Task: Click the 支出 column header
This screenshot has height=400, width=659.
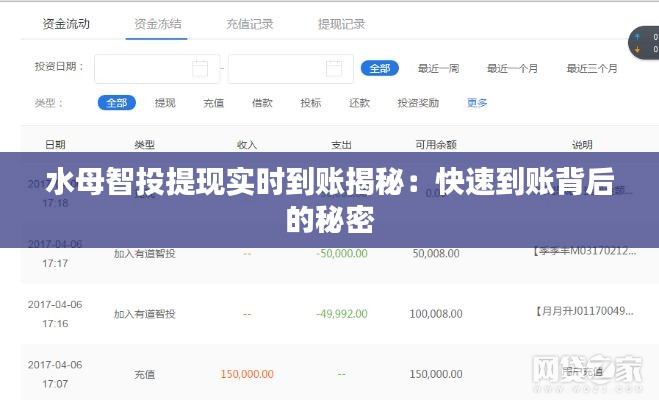Action: coord(341,145)
